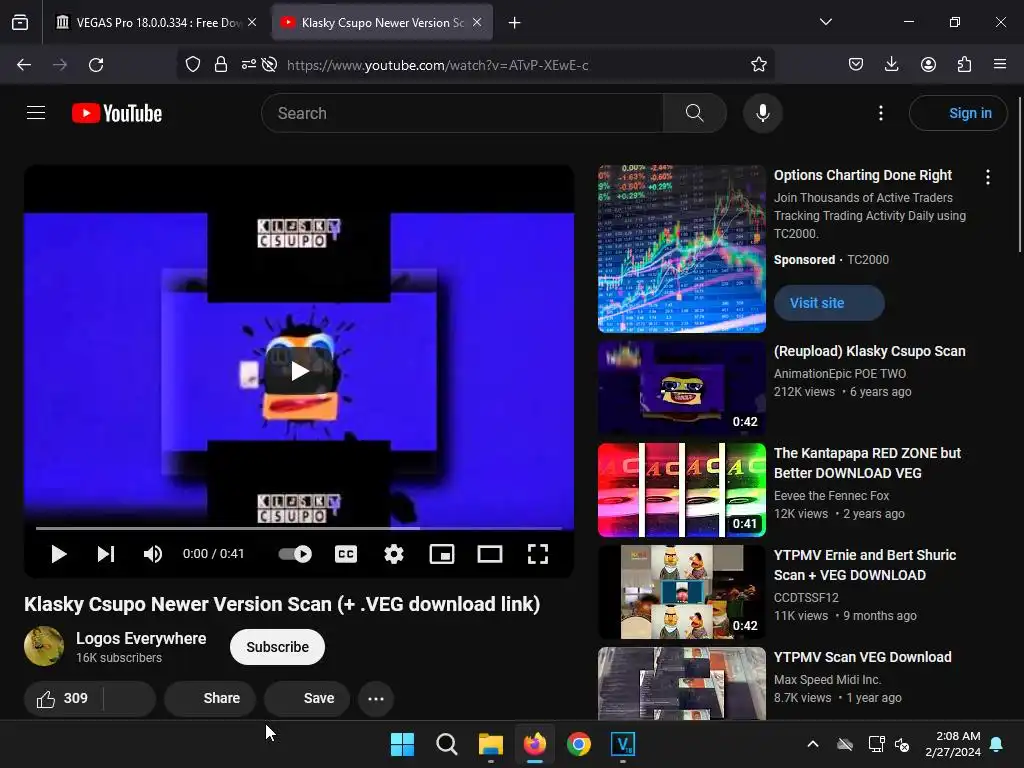The image size is (1024, 768).
Task: Click the large play overlay on video
Action: tap(299, 371)
